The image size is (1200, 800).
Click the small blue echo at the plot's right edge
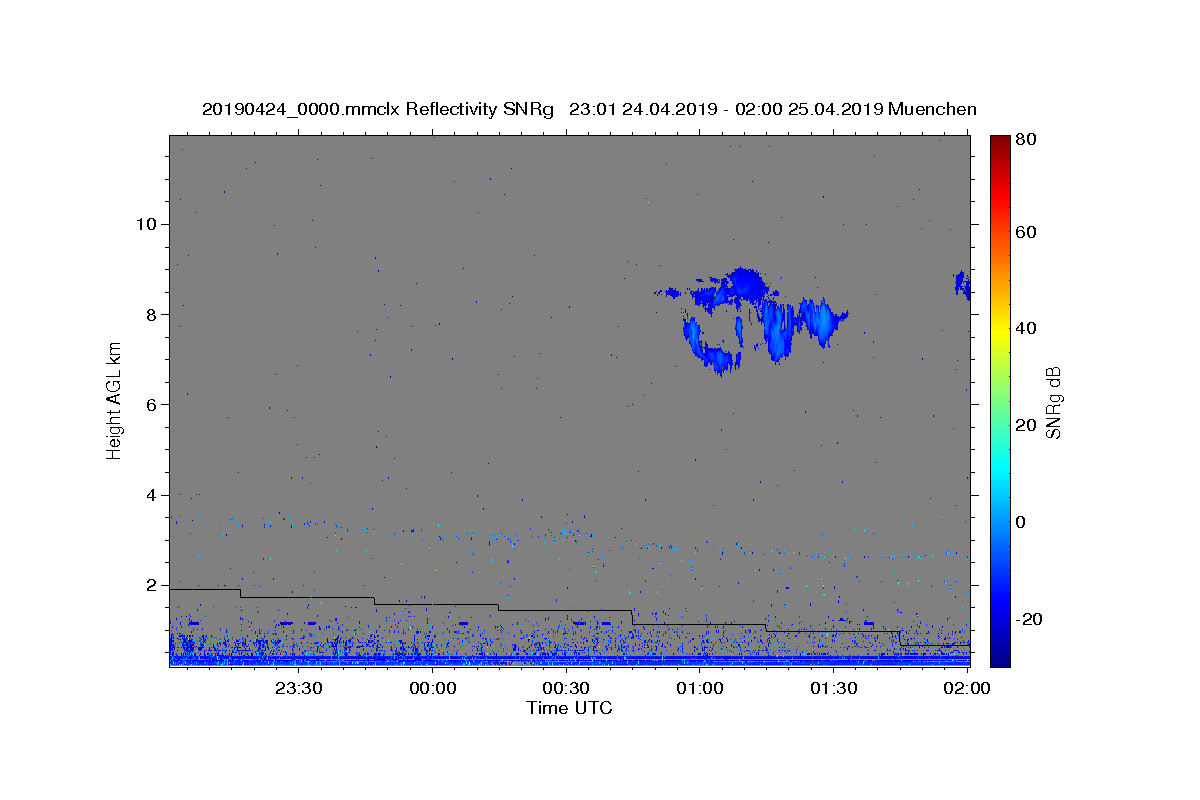pos(962,285)
